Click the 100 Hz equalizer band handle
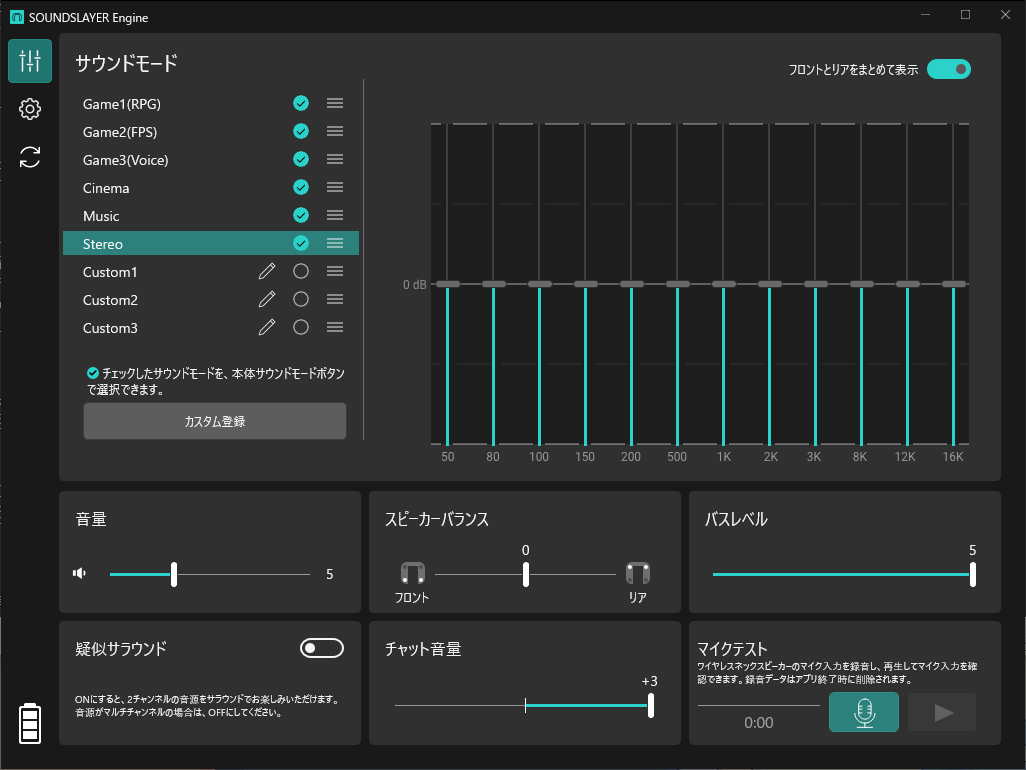The width and height of the screenshot is (1026, 770). point(539,284)
